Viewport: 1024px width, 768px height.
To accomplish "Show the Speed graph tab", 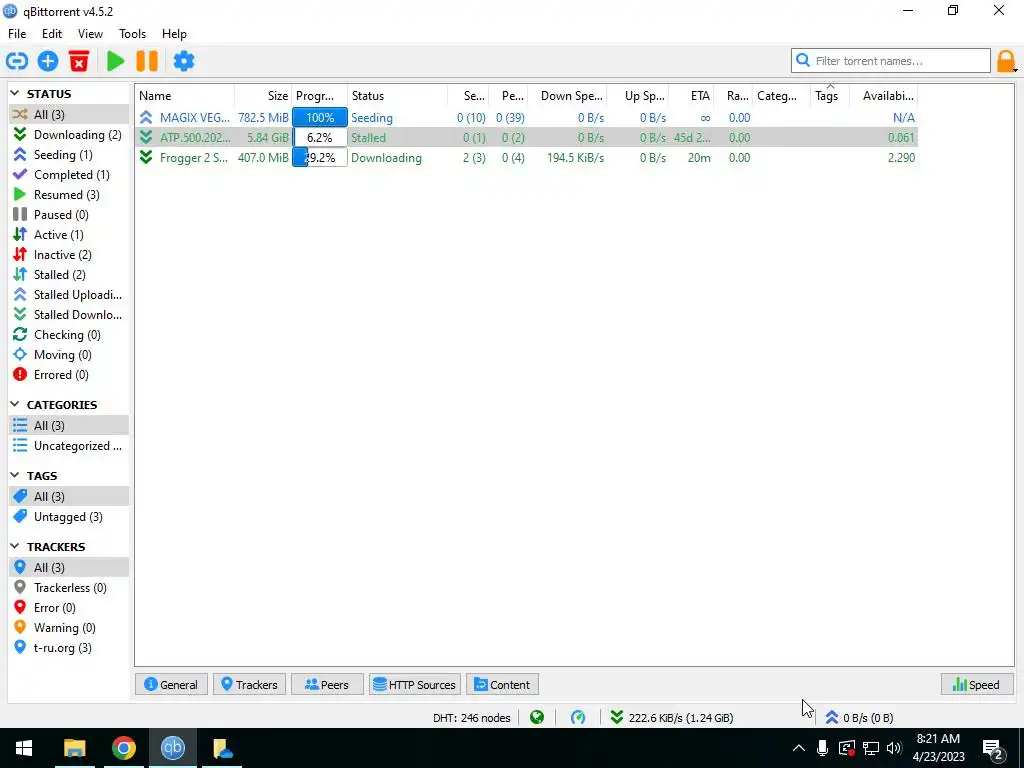I will 976,684.
